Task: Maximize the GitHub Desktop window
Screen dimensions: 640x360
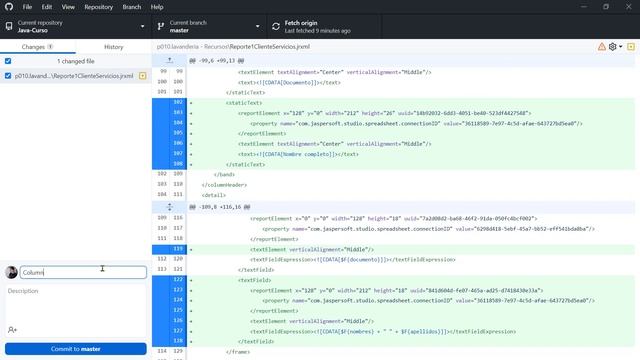Action: click(x=606, y=7)
